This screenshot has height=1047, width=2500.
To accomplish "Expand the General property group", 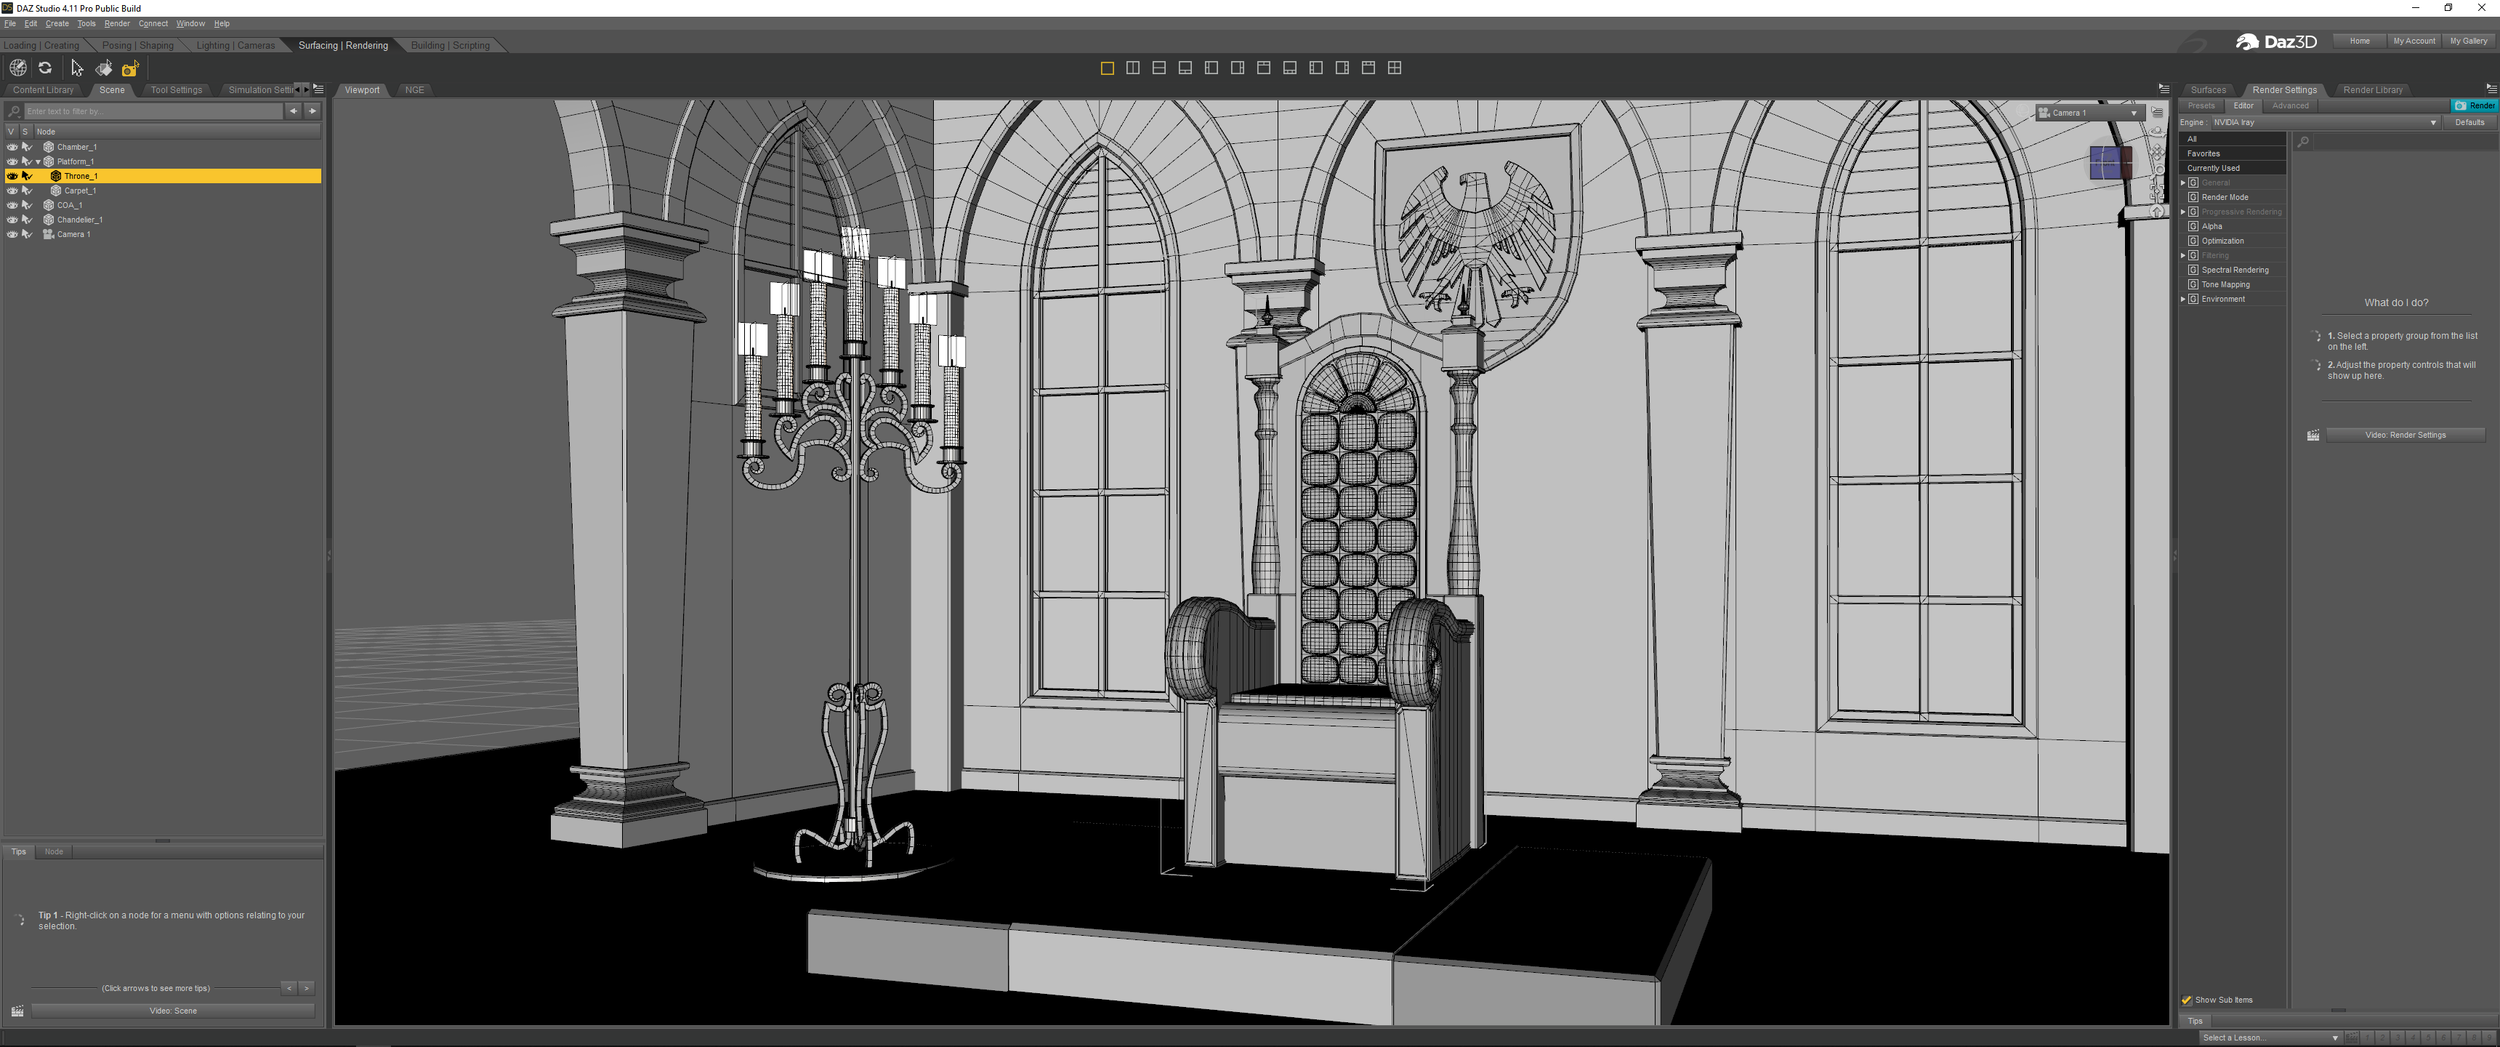I will (x=2183, y=183).
